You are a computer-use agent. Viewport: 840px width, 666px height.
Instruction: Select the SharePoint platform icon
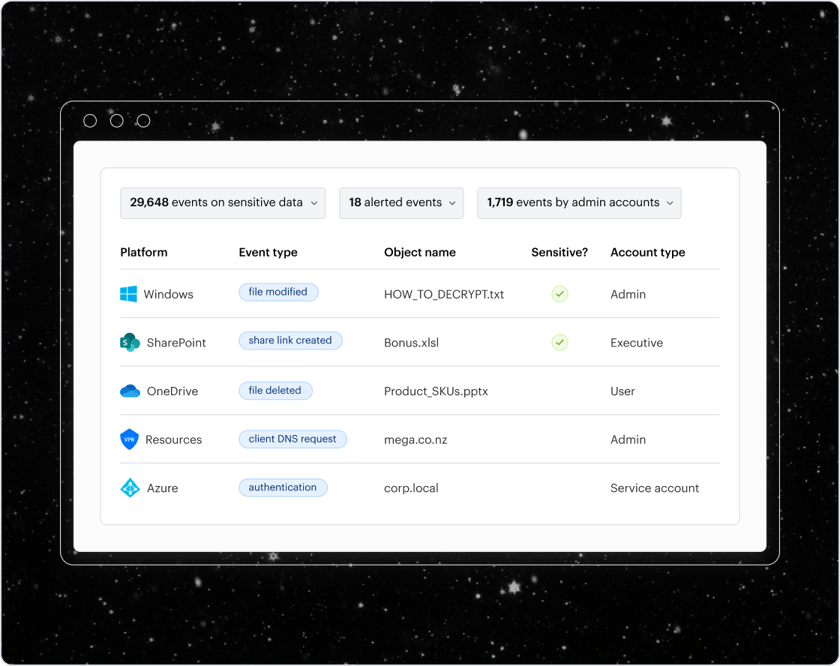[x=129, y=342]
